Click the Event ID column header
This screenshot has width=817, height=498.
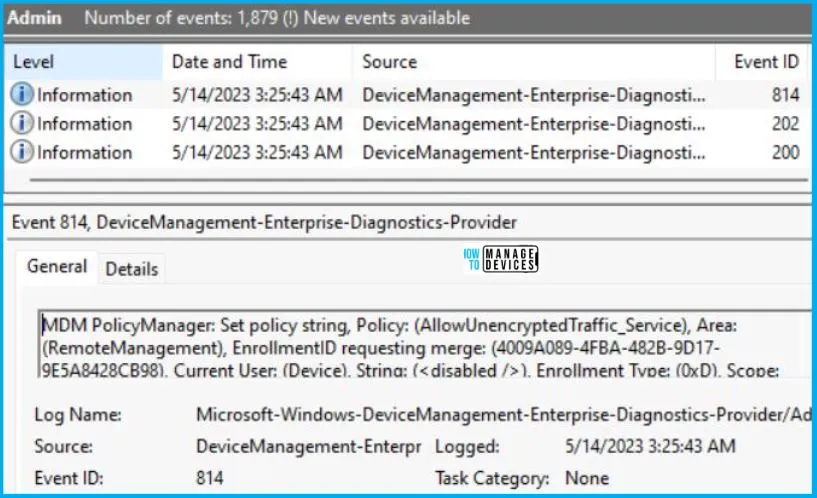click(x=765, y=62)
